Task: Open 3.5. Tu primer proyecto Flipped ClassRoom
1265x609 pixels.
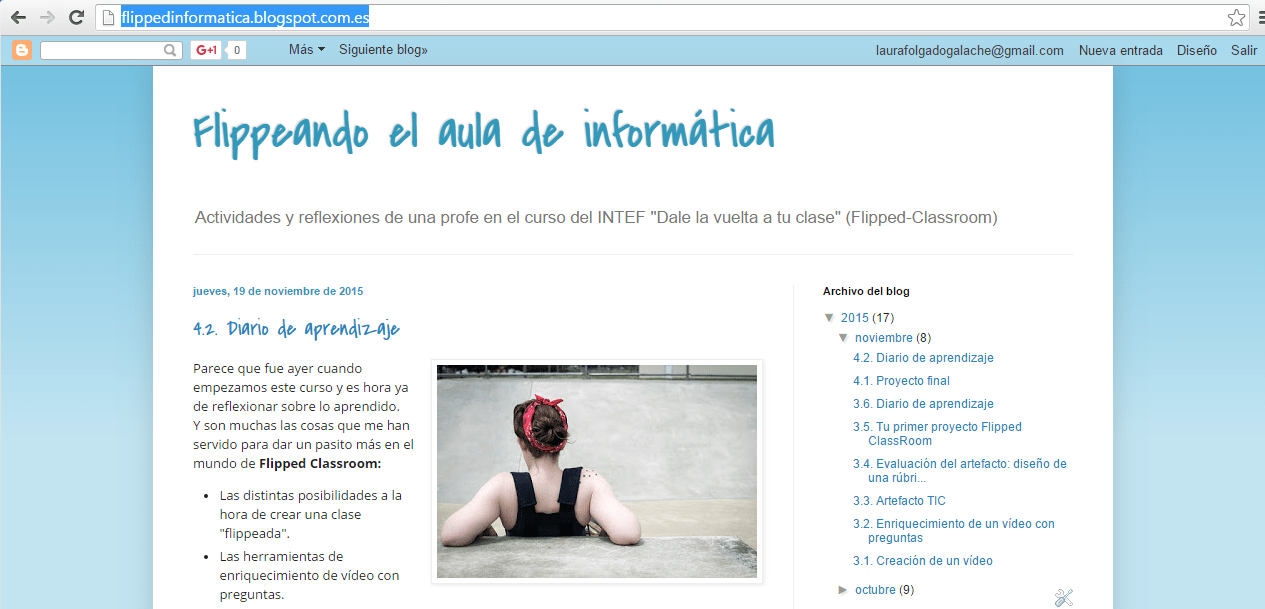Action: click(937, 434)
